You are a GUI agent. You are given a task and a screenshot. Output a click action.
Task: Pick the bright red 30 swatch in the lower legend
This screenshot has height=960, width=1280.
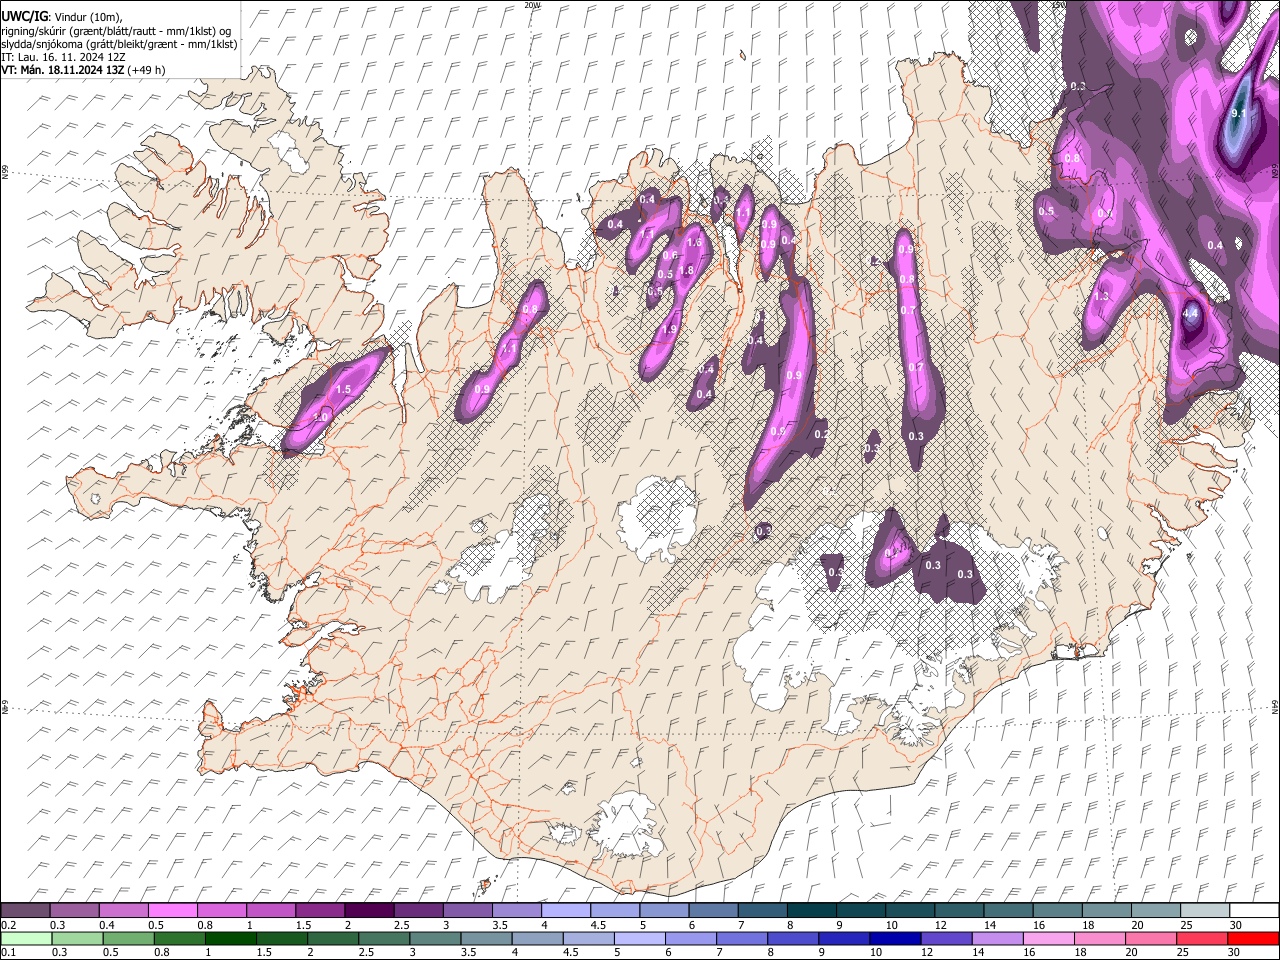click(x=1253, y=939)
